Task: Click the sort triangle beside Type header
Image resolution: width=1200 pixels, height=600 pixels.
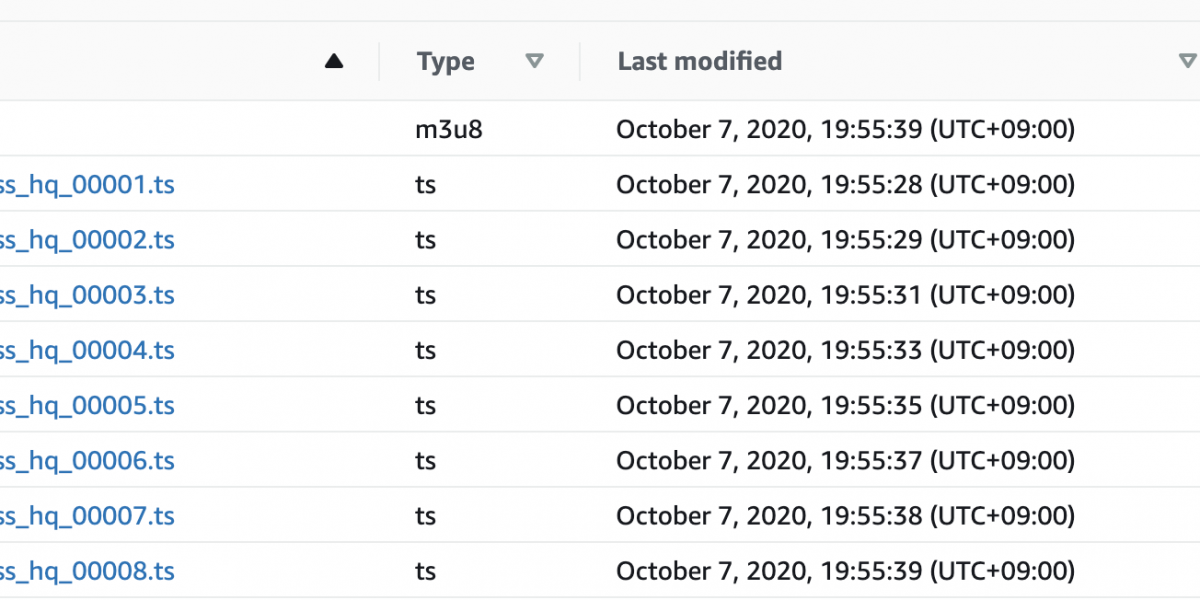Action: (535, 62)
